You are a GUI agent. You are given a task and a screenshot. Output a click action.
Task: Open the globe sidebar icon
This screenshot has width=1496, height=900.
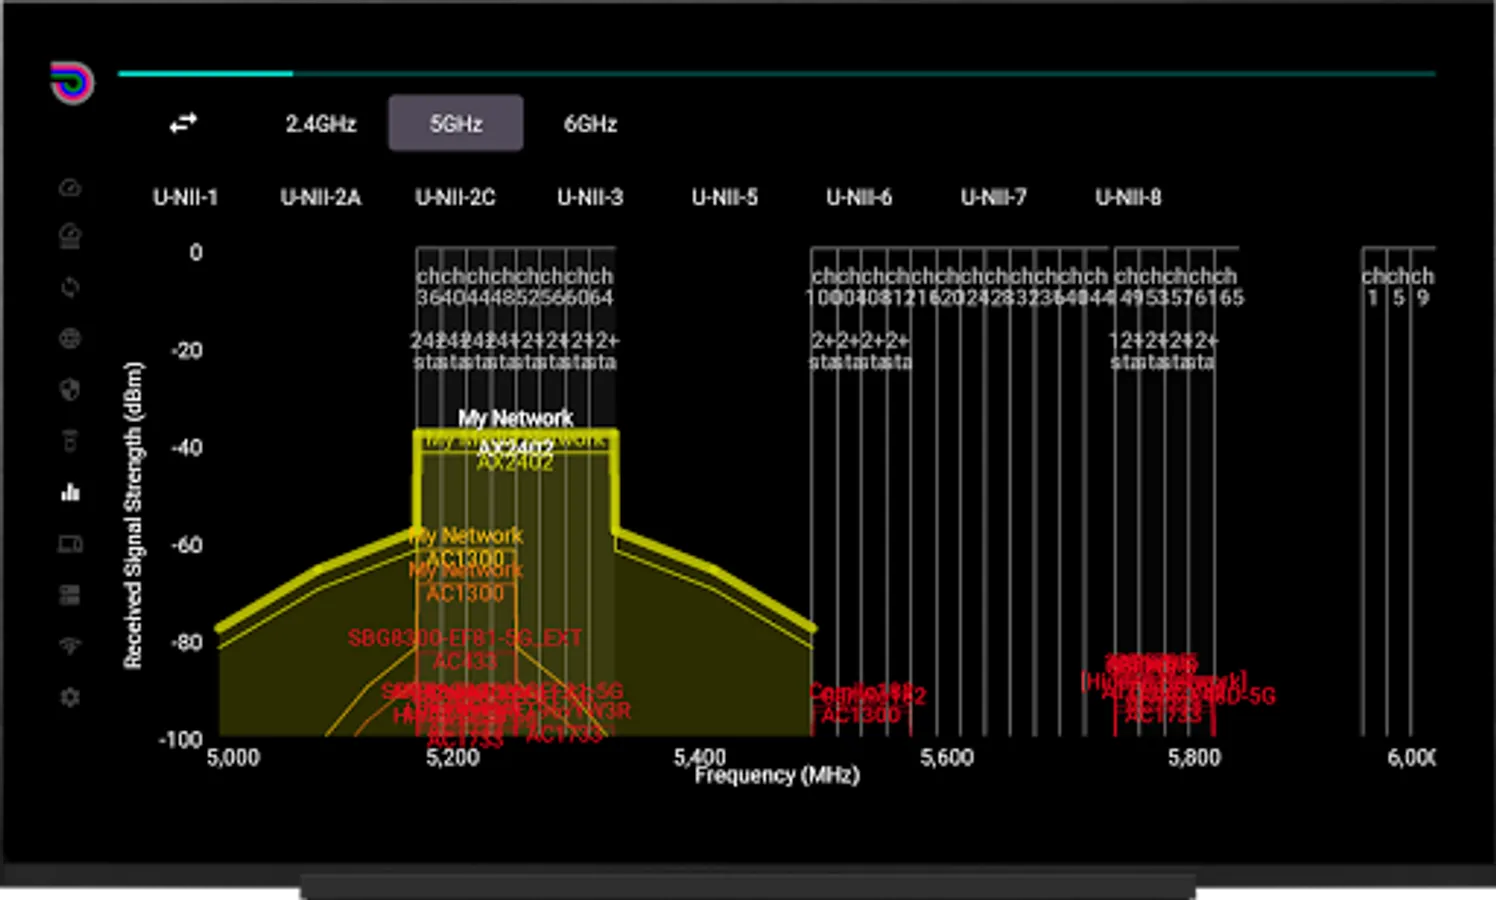(x=70, y=339)
